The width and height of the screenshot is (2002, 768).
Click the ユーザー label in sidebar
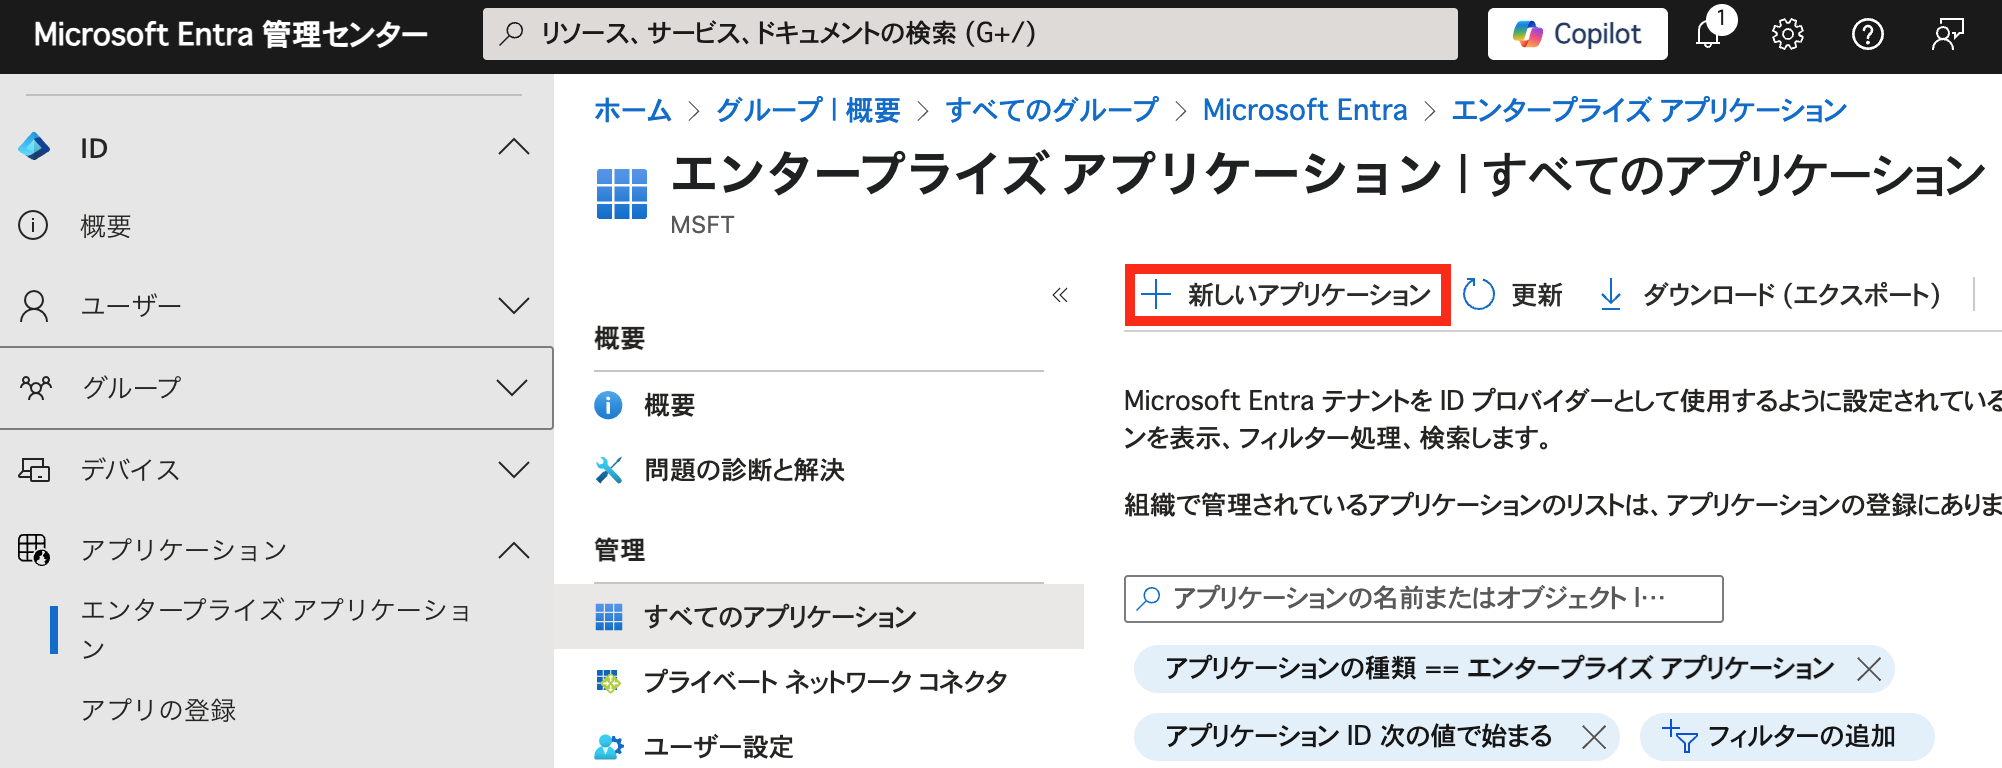[131, 306]
